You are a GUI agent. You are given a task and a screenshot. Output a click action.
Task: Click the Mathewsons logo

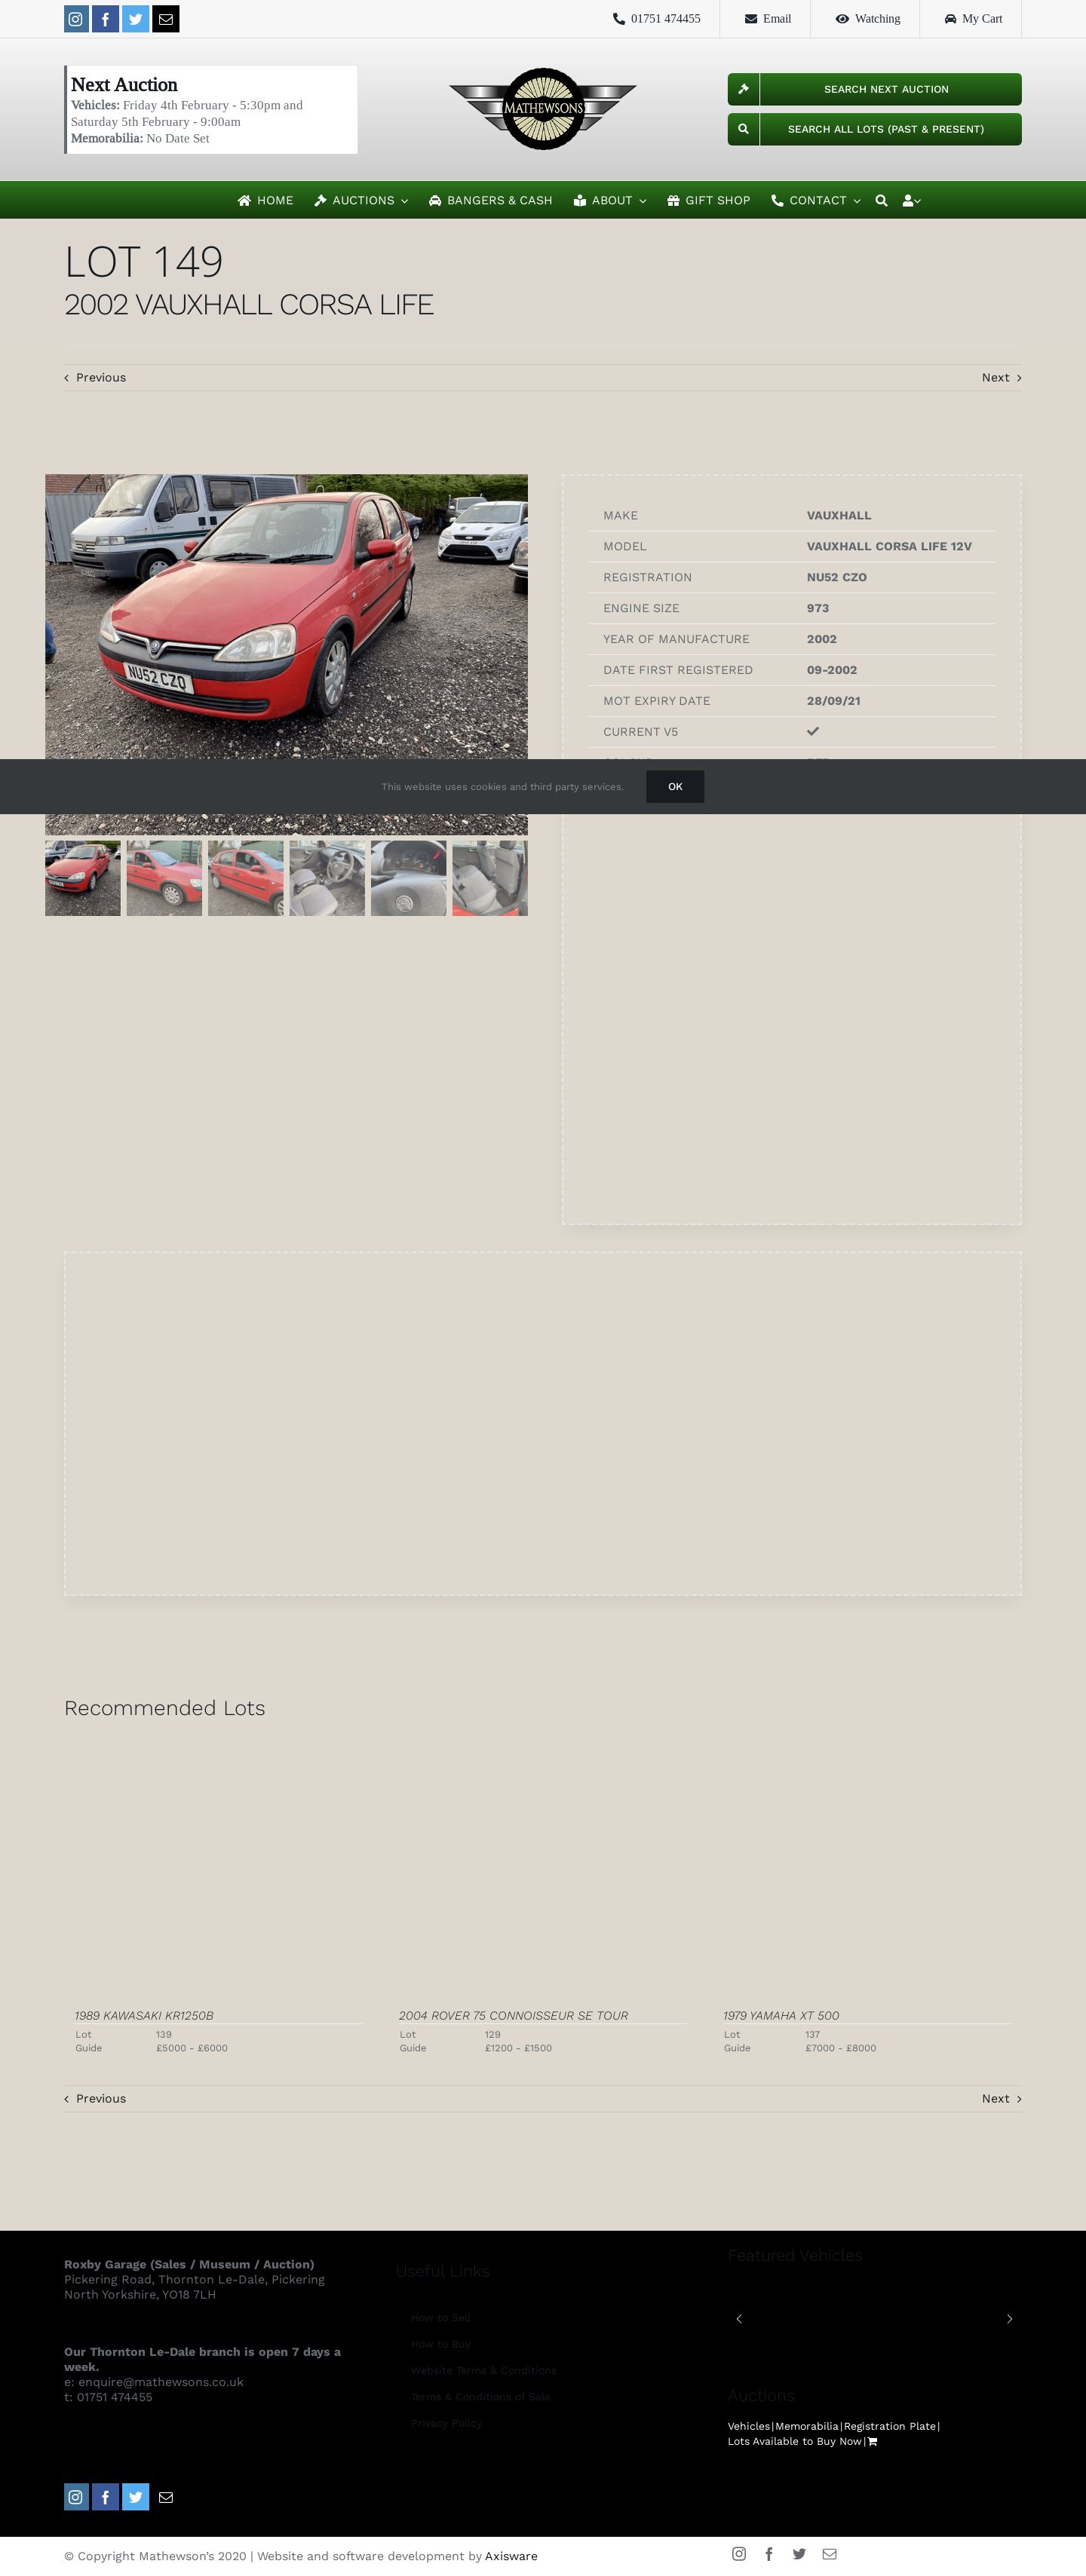point(543,109)
